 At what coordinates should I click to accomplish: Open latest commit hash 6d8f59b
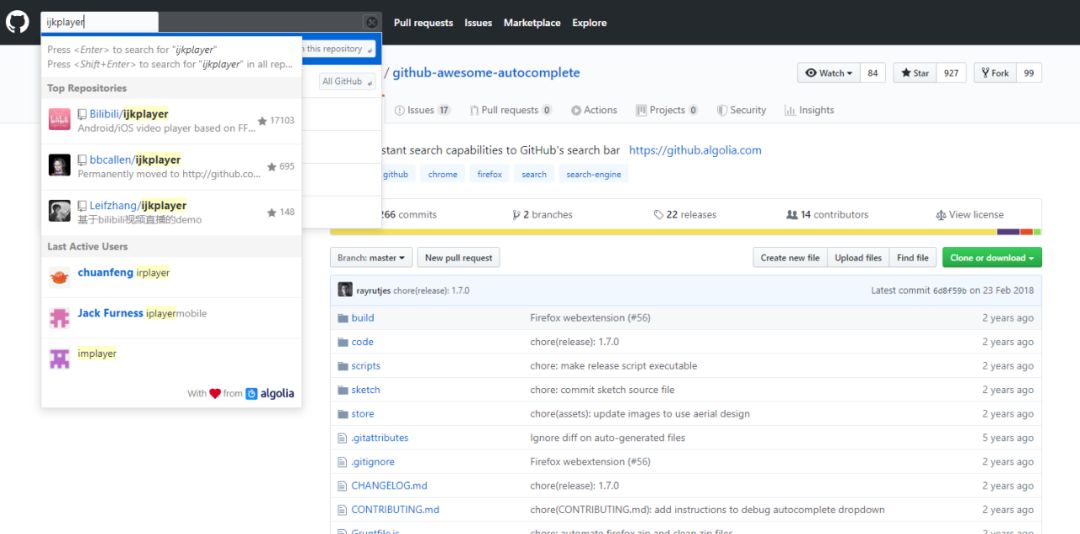tap(950, 291)
